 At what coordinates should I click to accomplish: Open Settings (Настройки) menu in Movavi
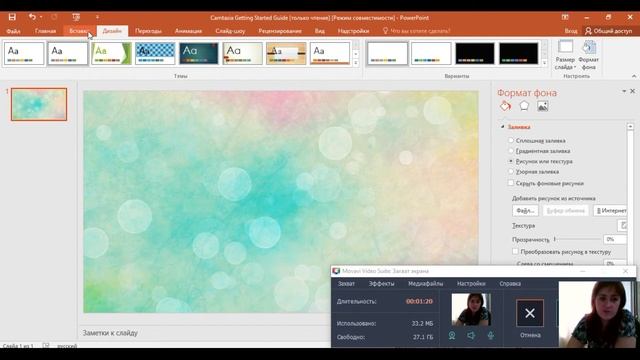(471, 284)
